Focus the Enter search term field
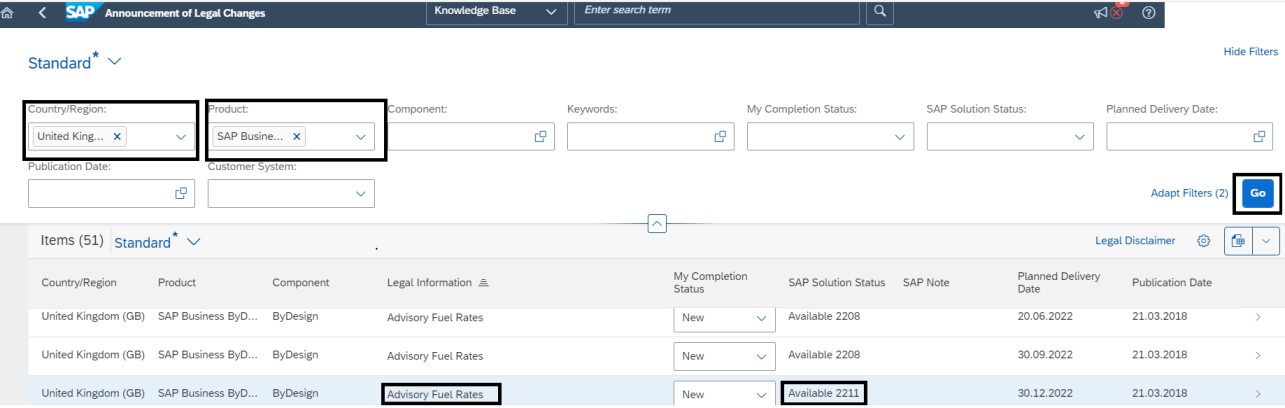This screenshot has width=1285, height=408. coord(716,11)
